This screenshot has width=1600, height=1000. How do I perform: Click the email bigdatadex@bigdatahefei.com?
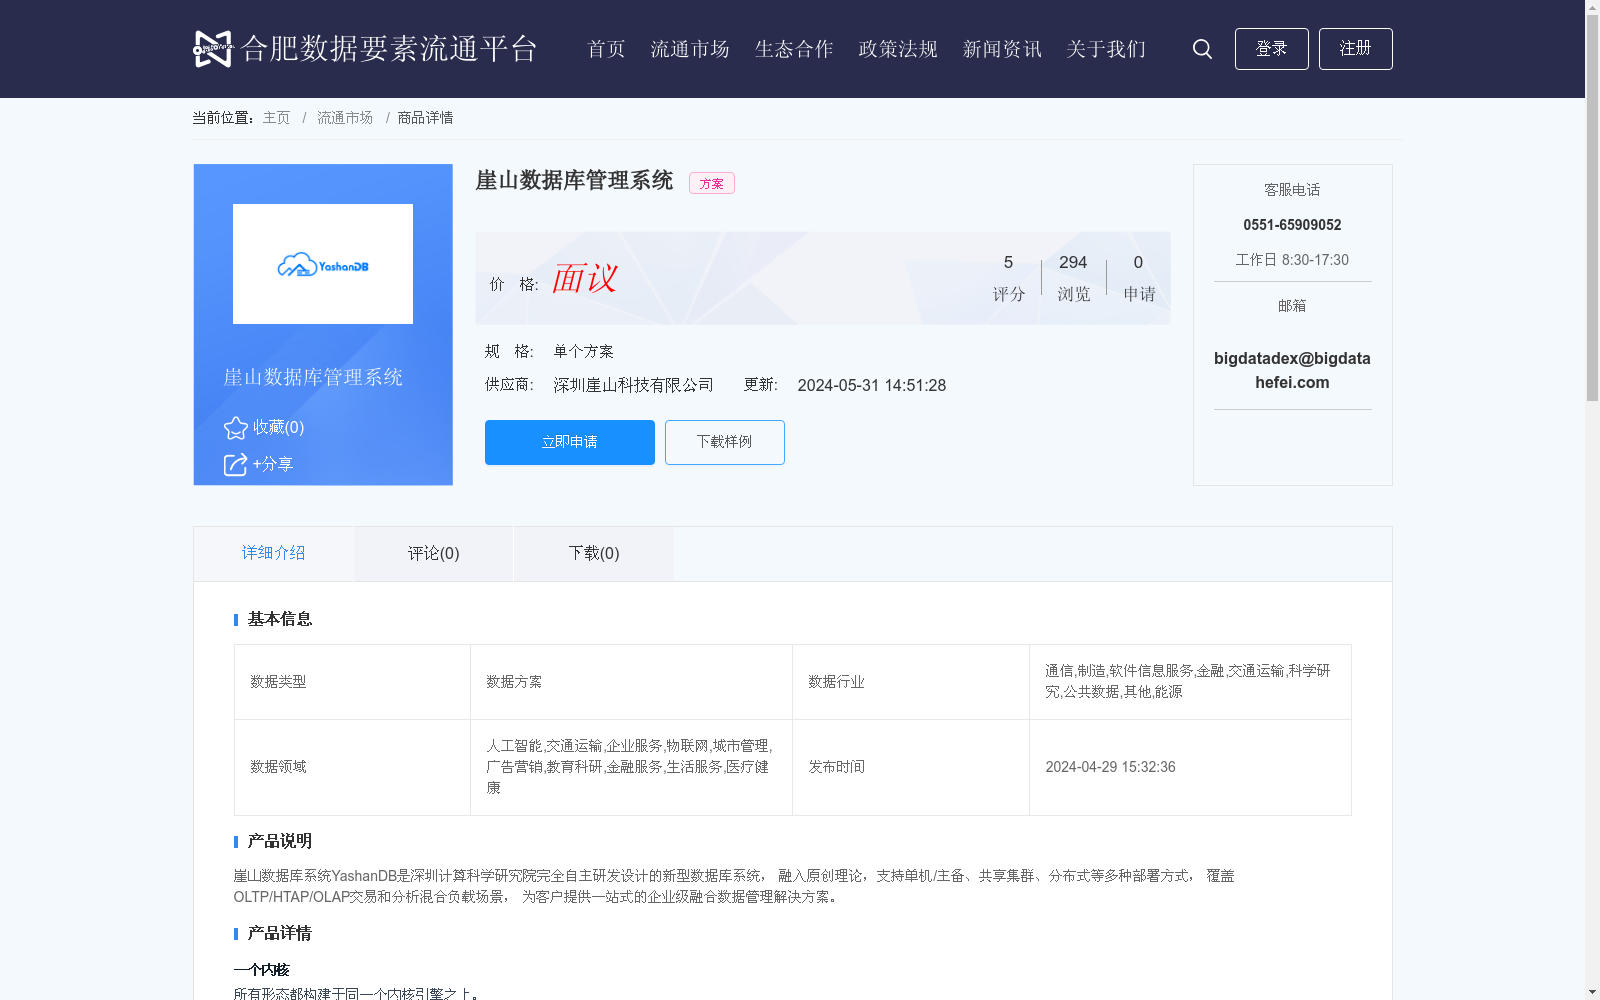point(1292,370)
